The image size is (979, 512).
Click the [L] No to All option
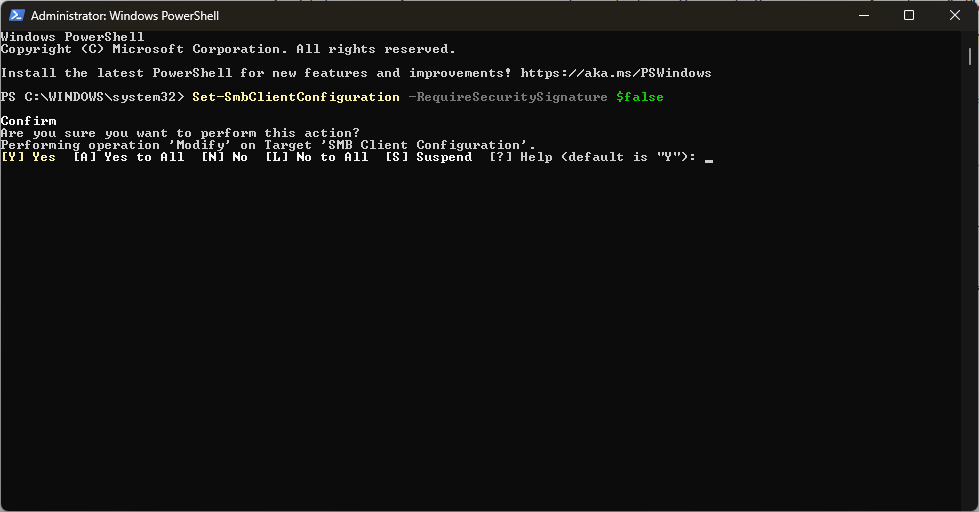pos(317,157)
